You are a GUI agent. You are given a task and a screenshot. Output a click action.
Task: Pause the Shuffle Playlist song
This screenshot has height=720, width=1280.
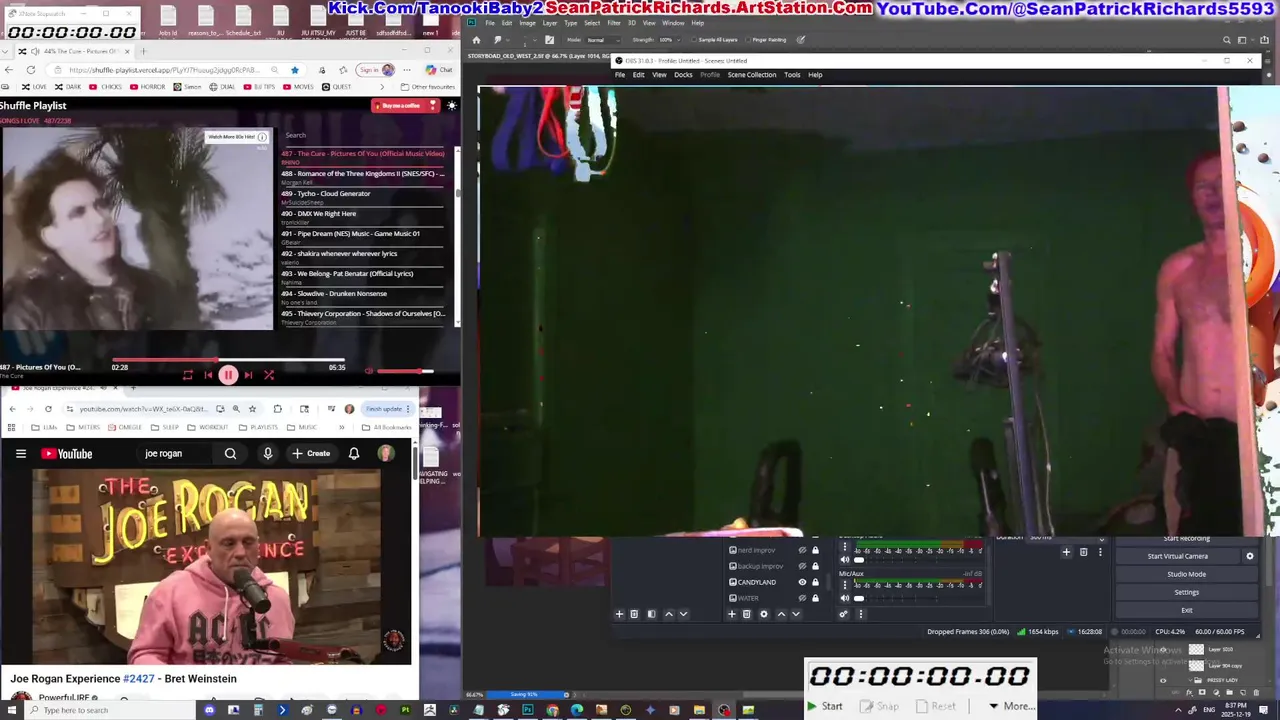point(228,375)
